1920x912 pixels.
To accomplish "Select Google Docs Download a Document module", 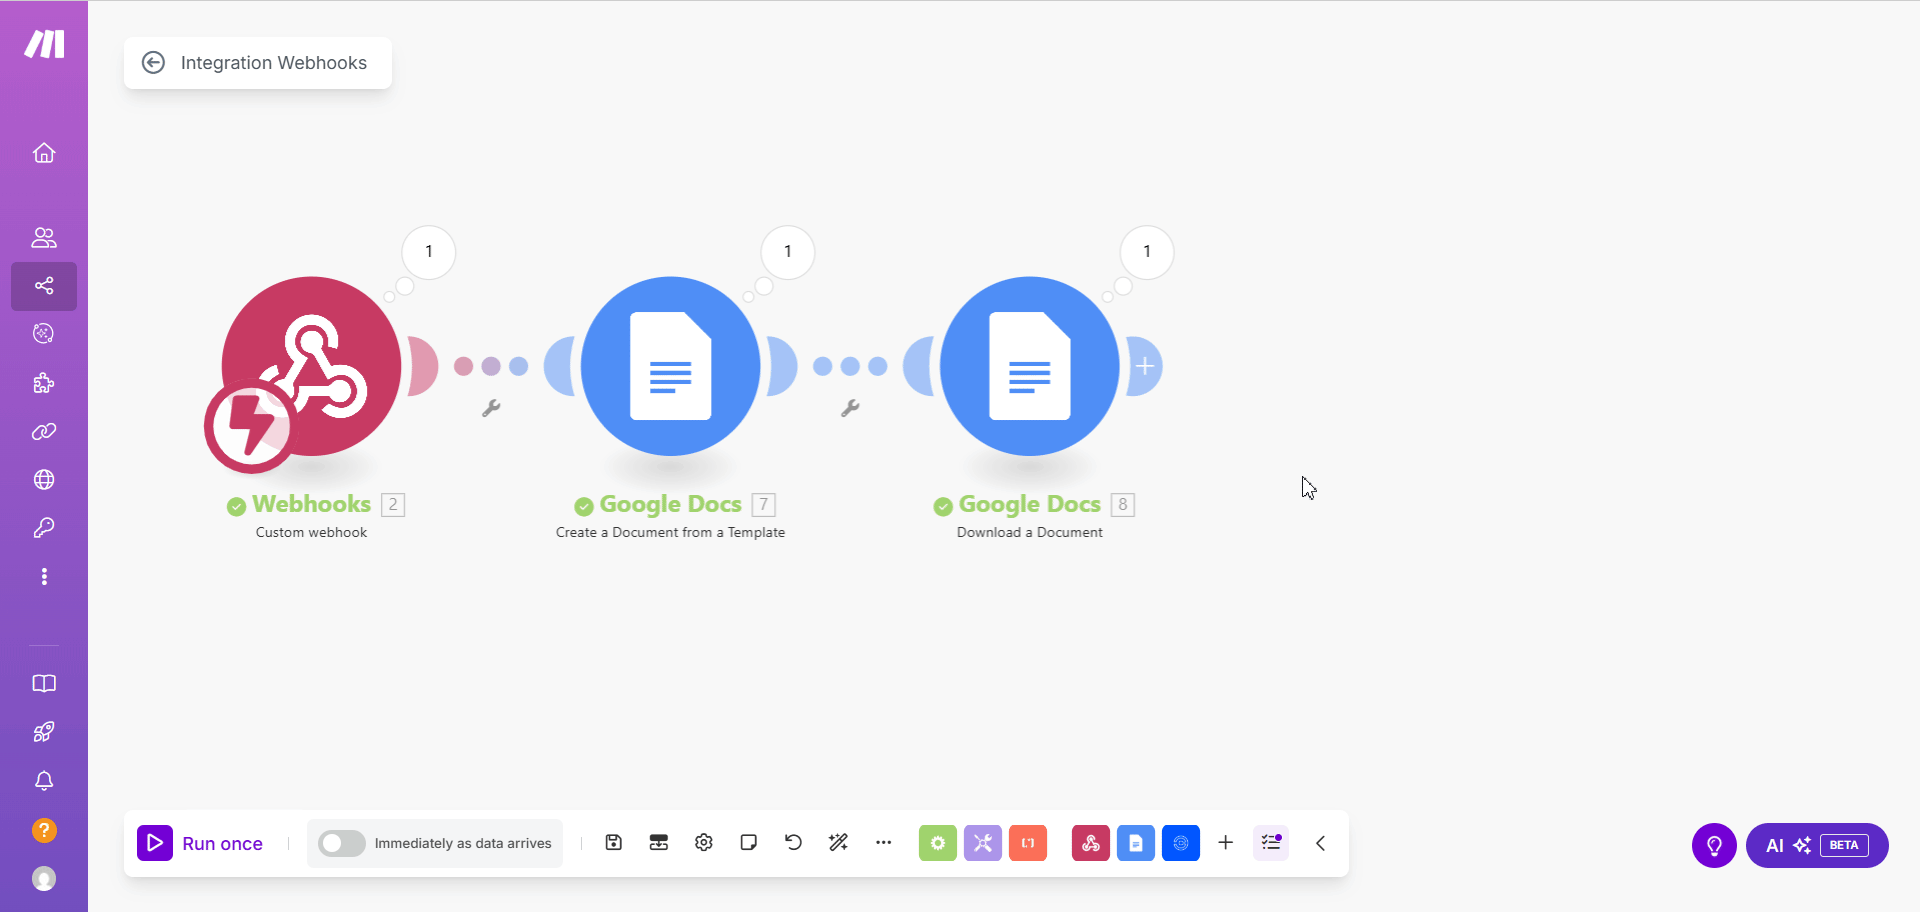I will click(x=1030, y=366).
